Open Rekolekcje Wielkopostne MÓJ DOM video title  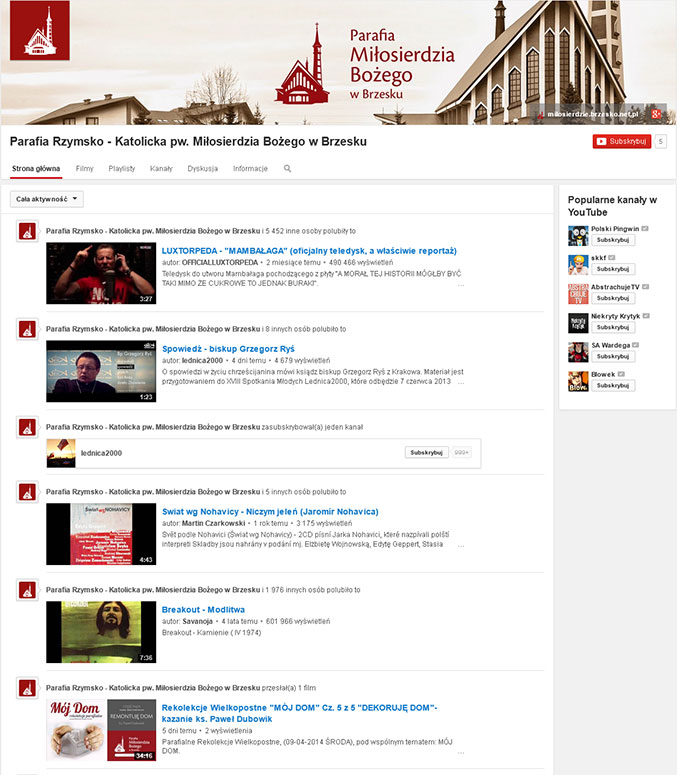coord(299,713)
